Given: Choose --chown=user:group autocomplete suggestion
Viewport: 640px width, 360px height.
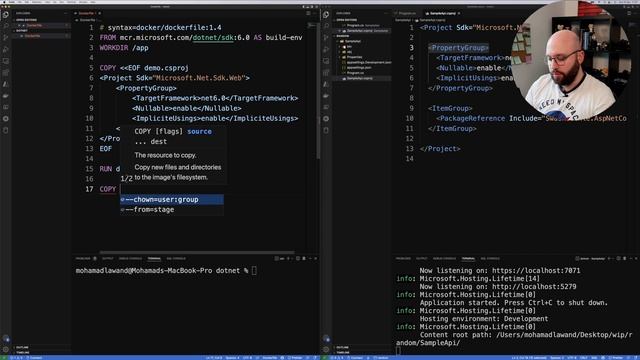Looking at the screenshot, I should (172, 200).
